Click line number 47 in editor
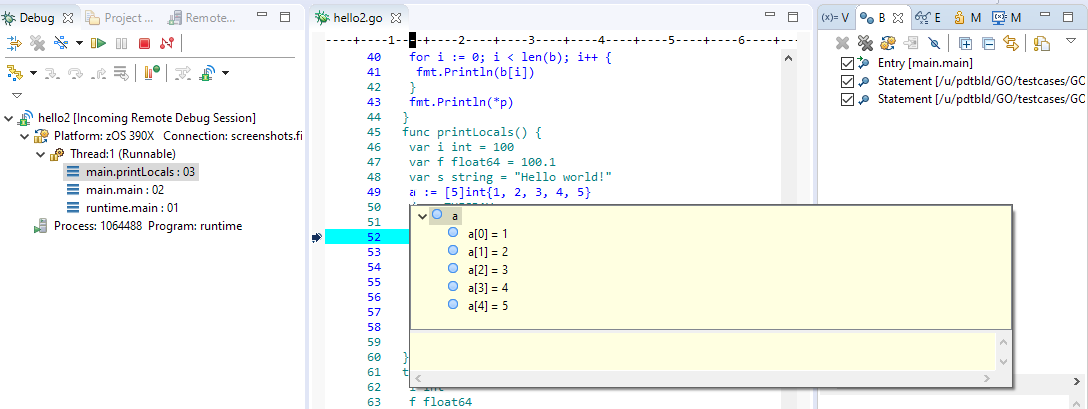Viewport: 1088px width, 409px height. click(x=373, y=162)
